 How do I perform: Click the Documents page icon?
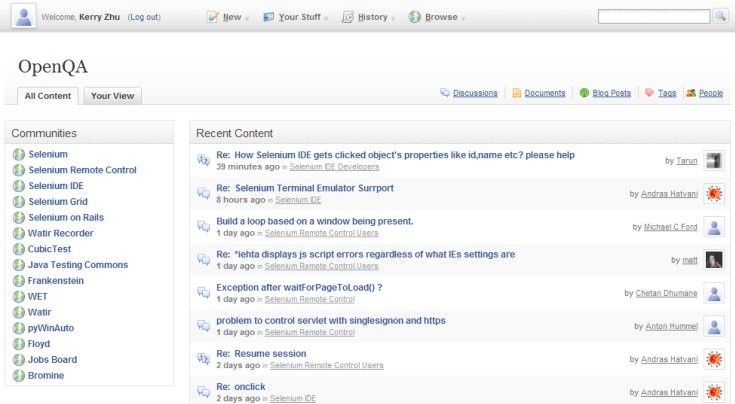pyautogui.click(x=516, y=93)
